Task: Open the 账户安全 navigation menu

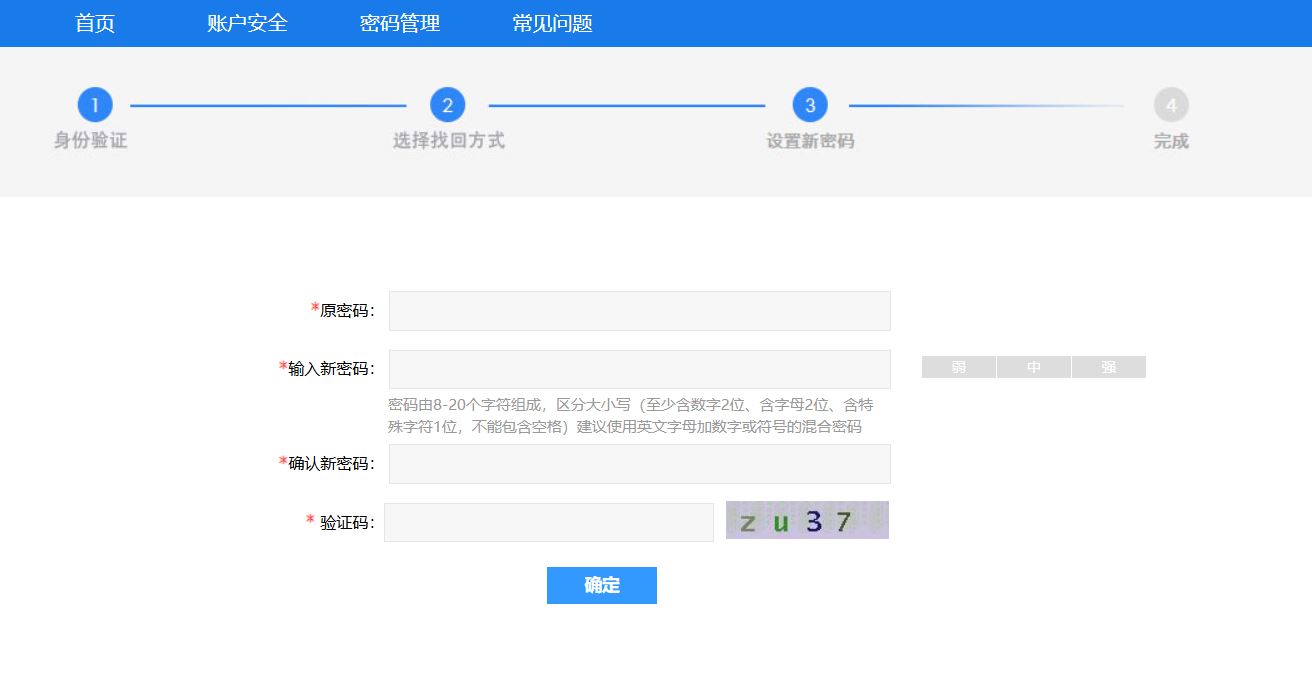Action: pyautogui.click(x=247, y=23)
